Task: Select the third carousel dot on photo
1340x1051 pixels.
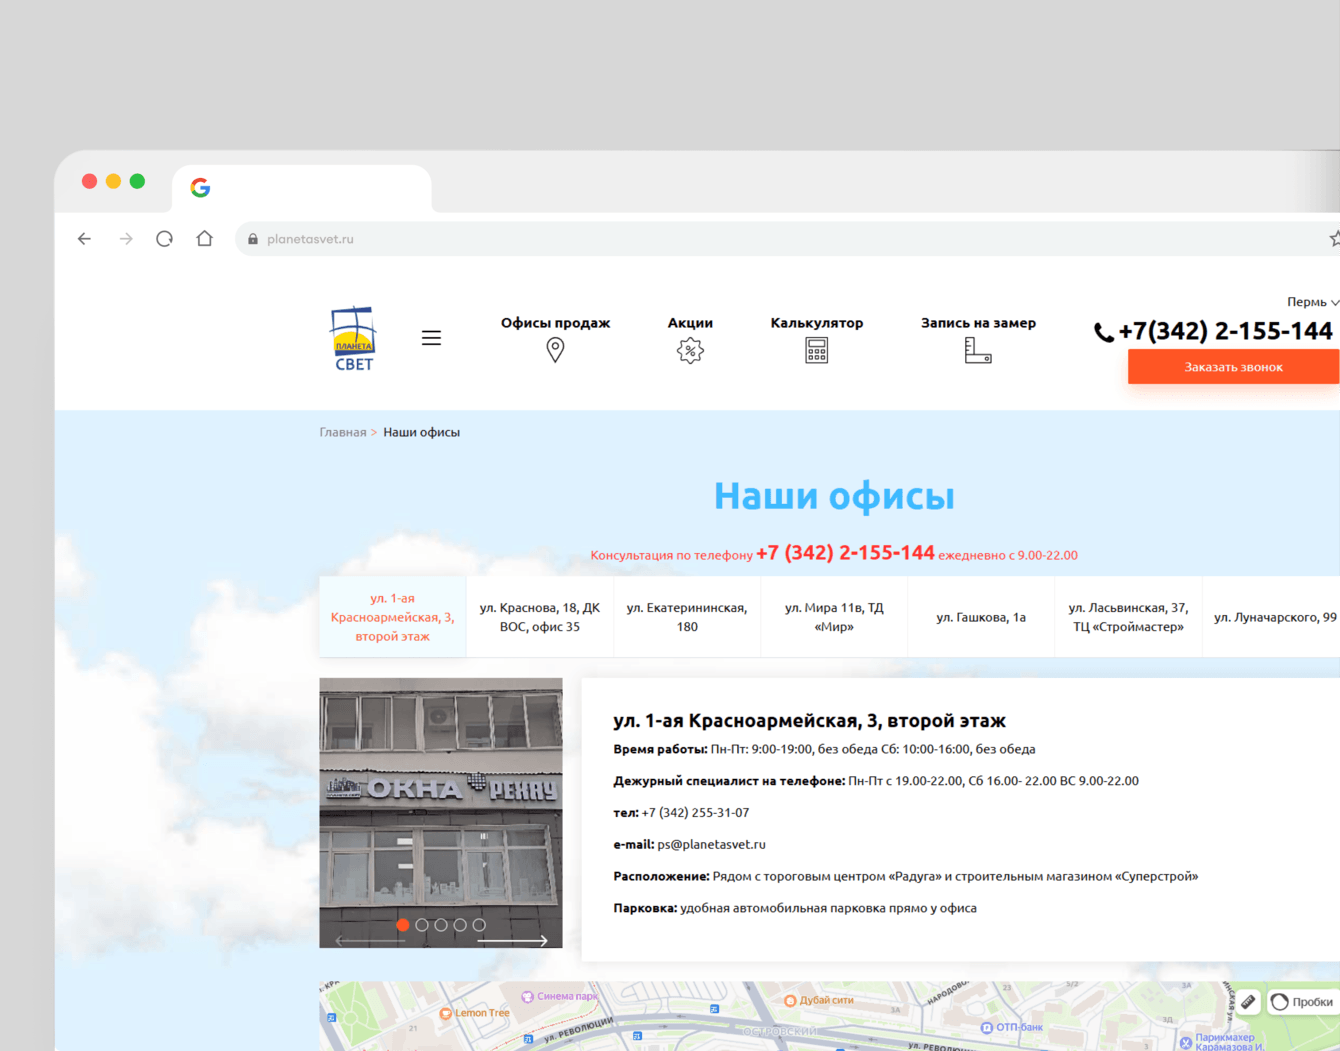Action: point(441,925)
